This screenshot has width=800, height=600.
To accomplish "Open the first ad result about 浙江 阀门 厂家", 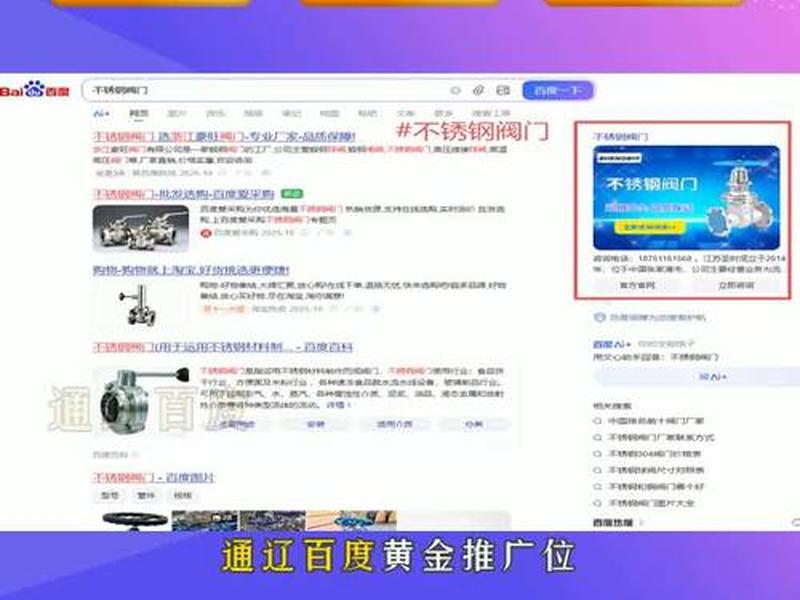I will pos(224,137).
